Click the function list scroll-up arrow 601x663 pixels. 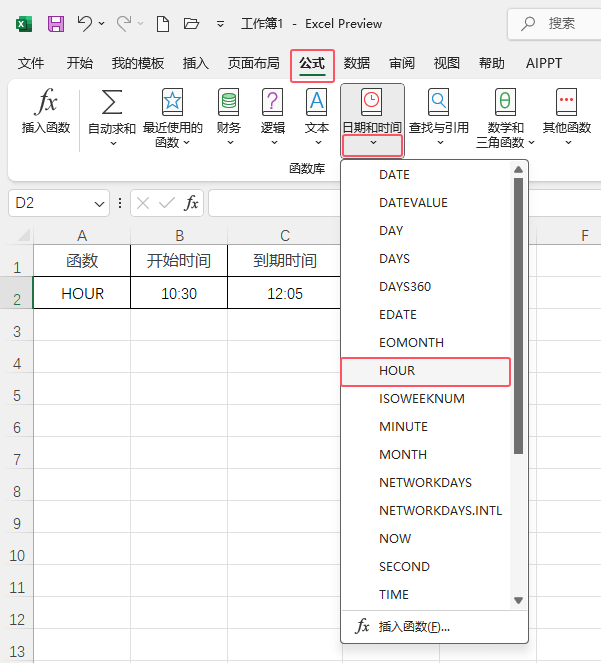coord(519,170)
